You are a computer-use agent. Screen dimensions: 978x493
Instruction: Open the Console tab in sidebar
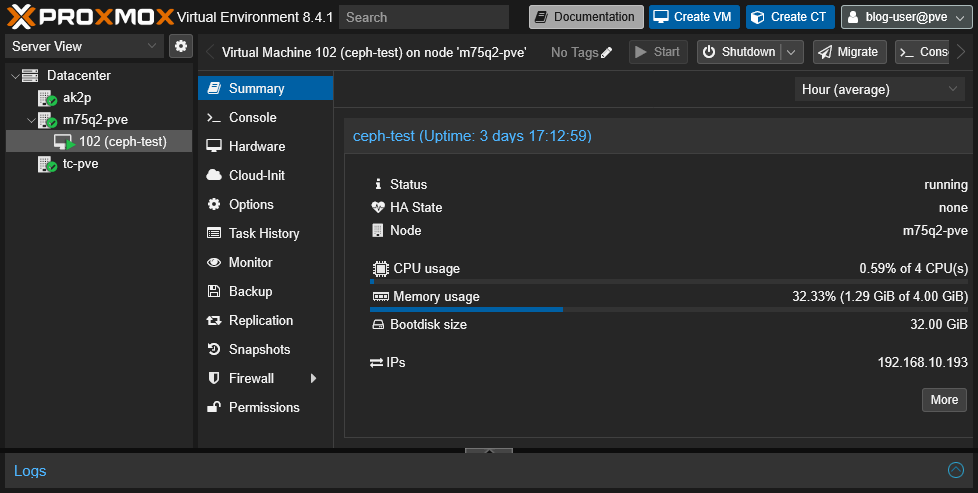click(266, 117)
